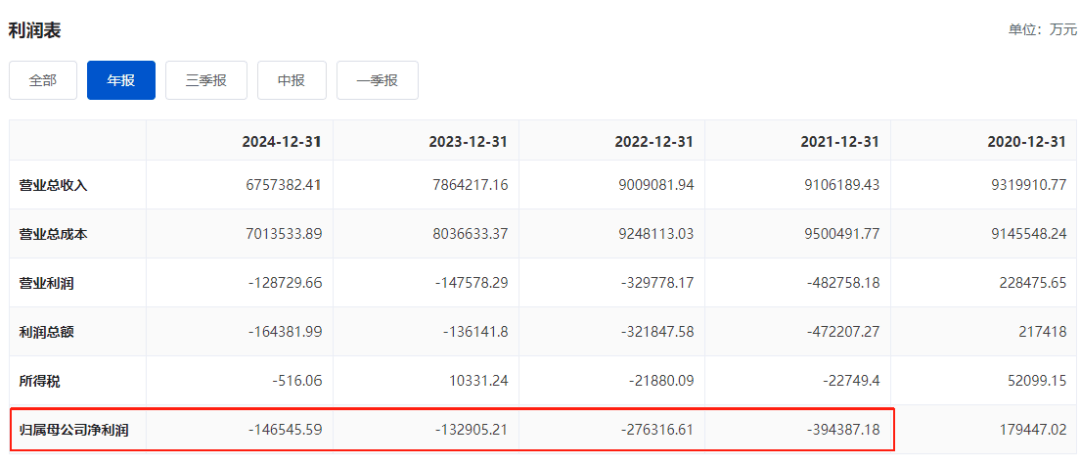Click operating profit -128729.66
1080x465 pixels.
pyautogui.click(x=285, y=282)
